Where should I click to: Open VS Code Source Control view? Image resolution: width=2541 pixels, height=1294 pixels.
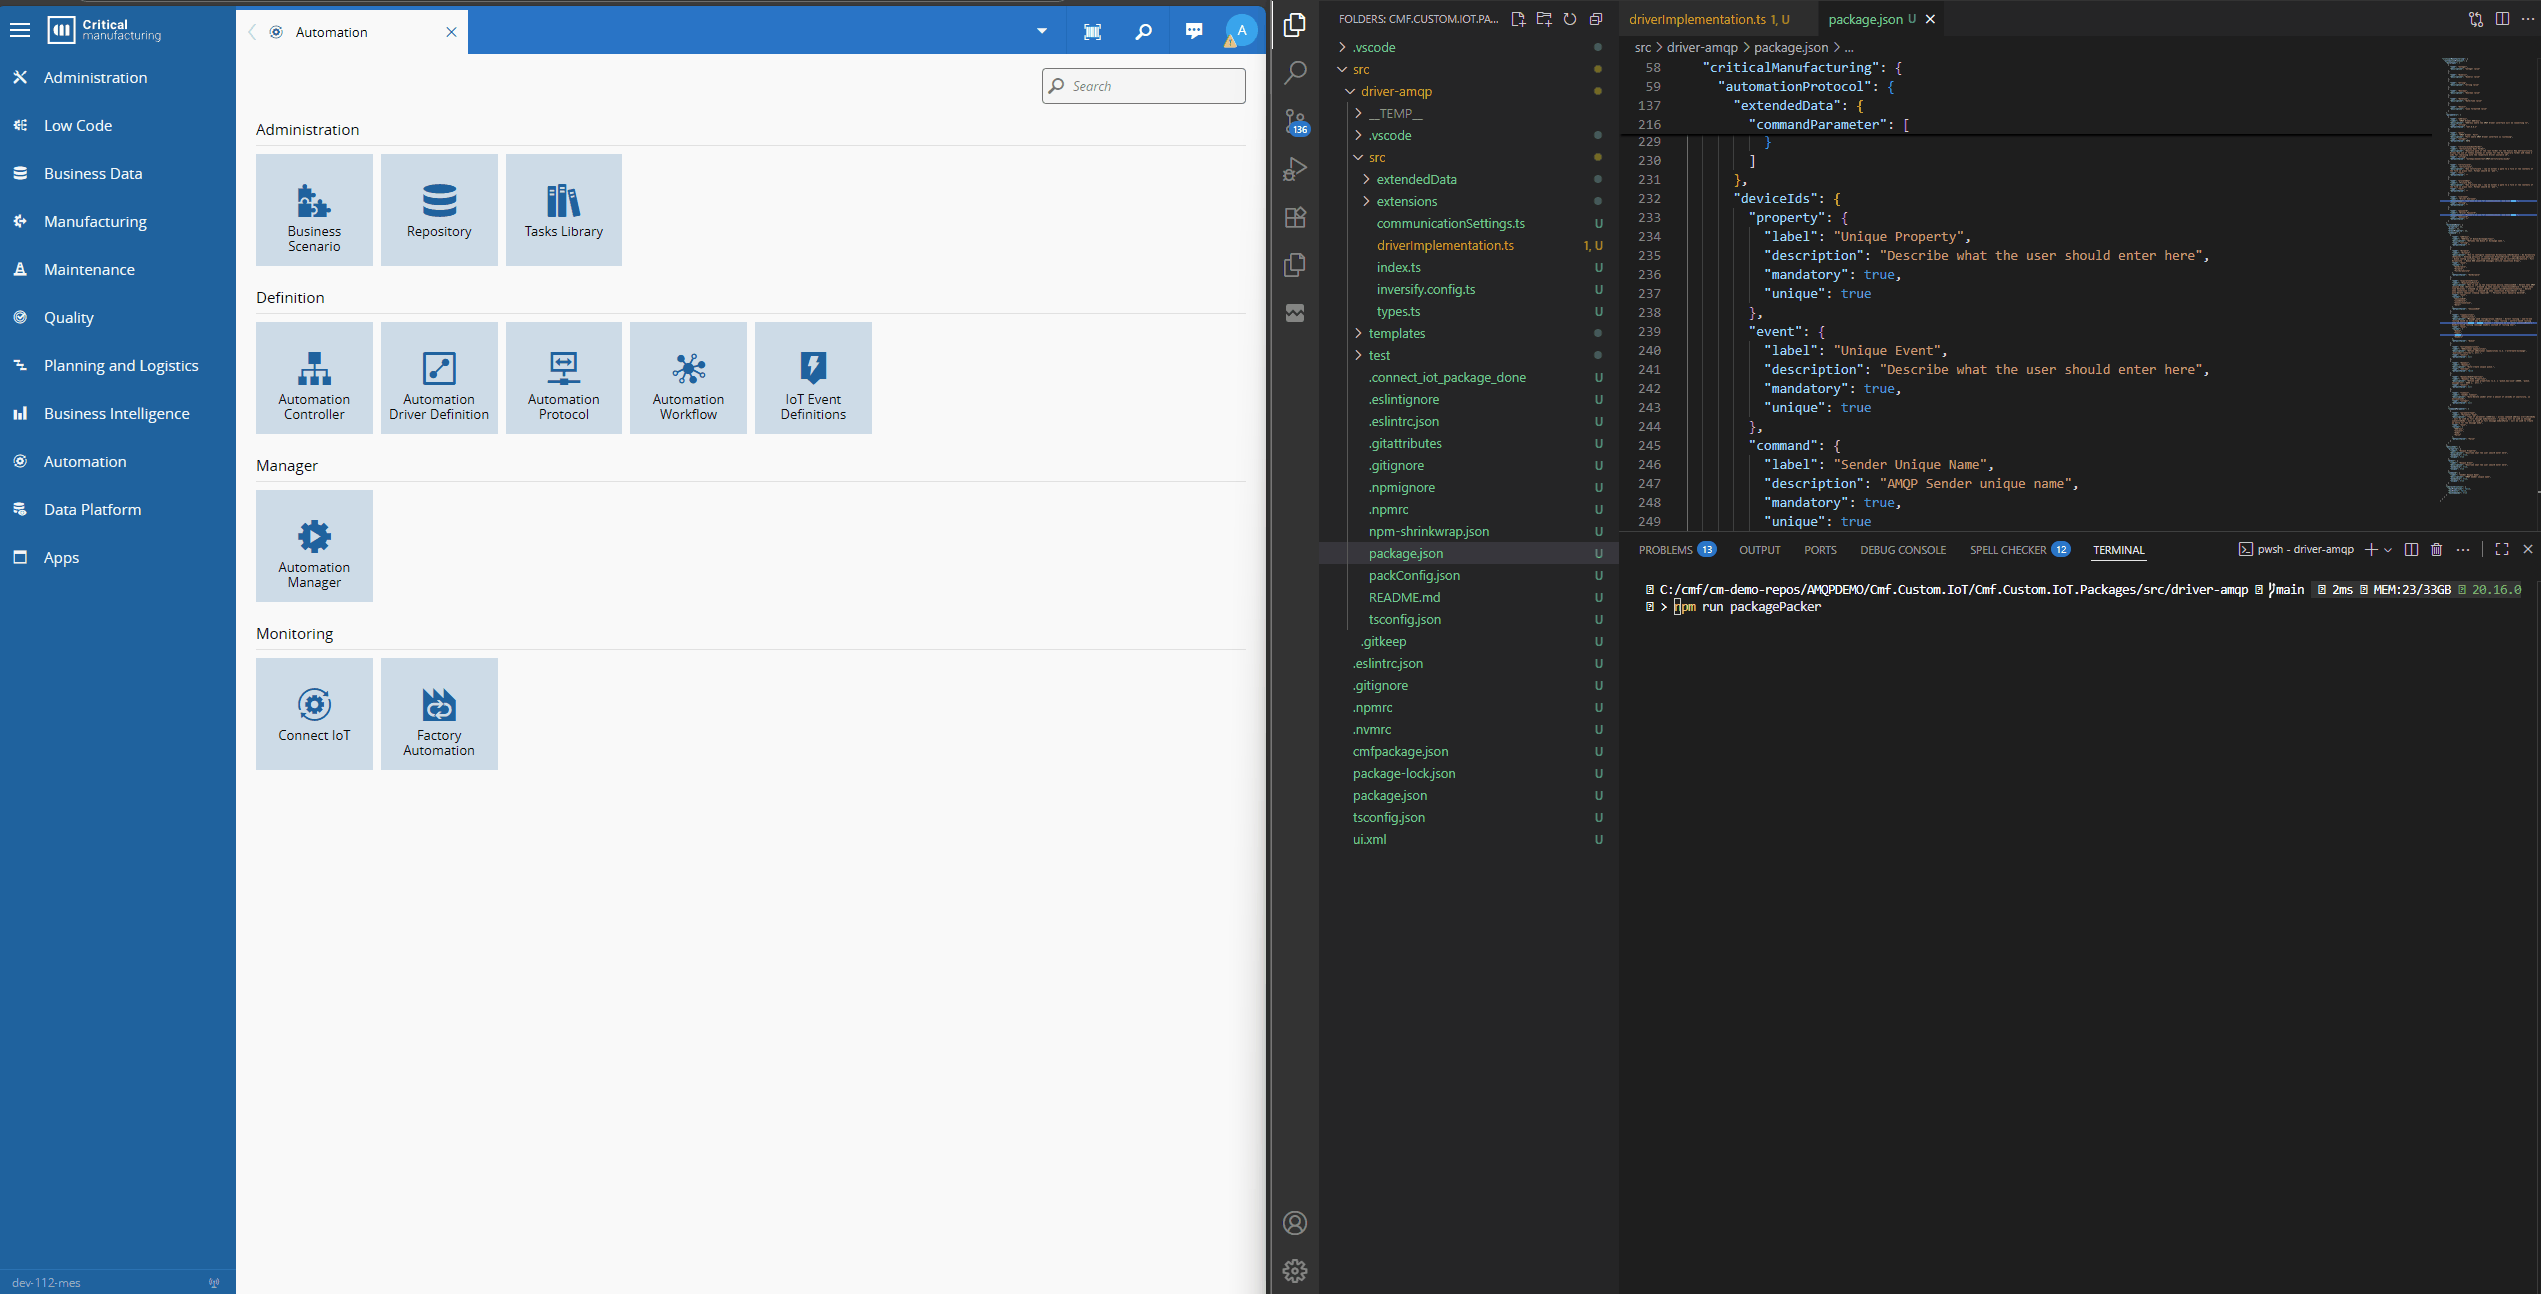point(1295,121)
